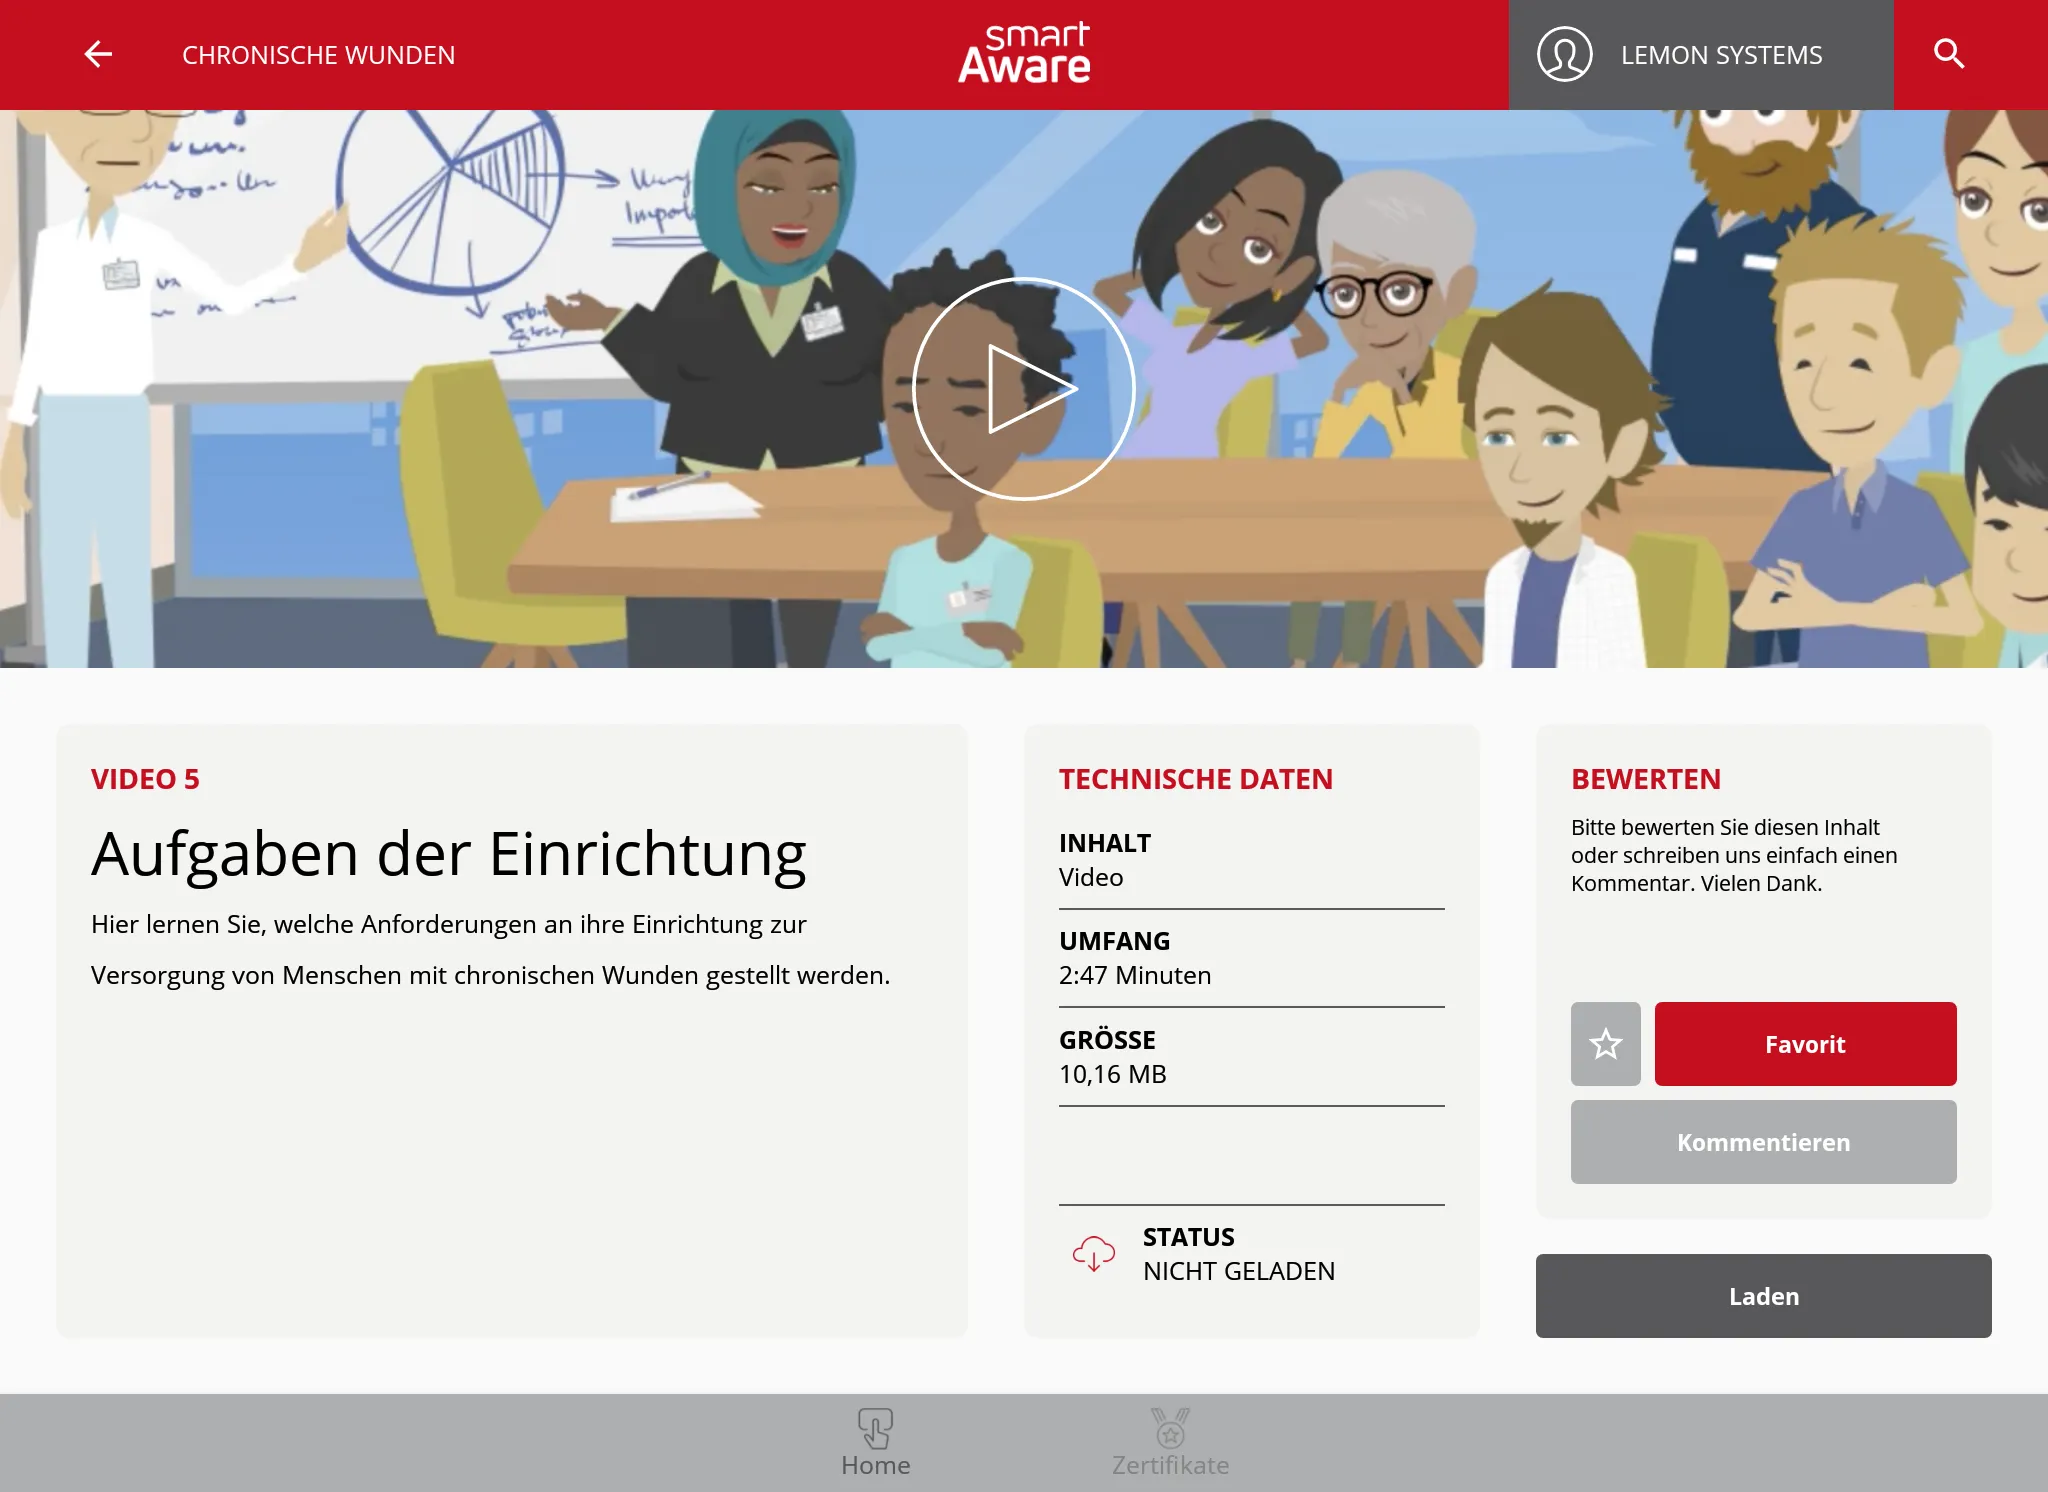Click the cloud download status icon
The image size is (2048, 1492).
pyautogui.click(x=1093, y=1253)
